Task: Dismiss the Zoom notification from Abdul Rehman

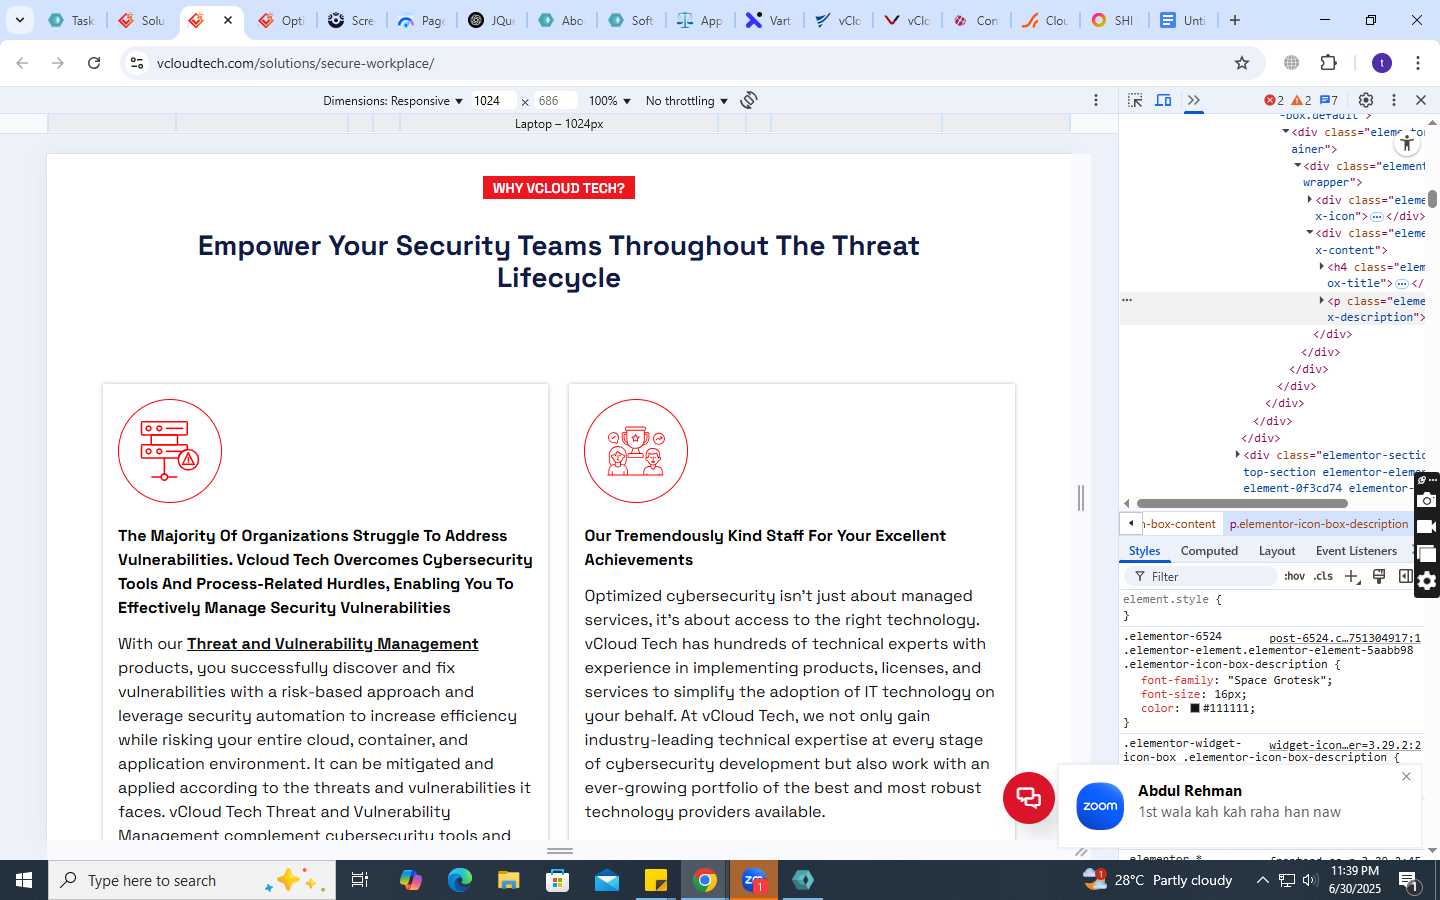Action: pyautogui.click(x=1406, y=777)
